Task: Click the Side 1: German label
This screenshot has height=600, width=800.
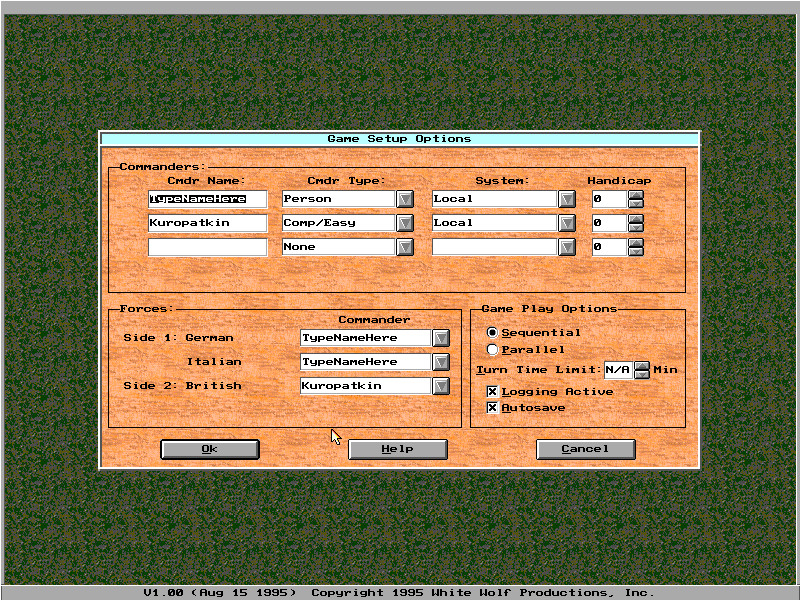Action: click(x=179, y=338)
